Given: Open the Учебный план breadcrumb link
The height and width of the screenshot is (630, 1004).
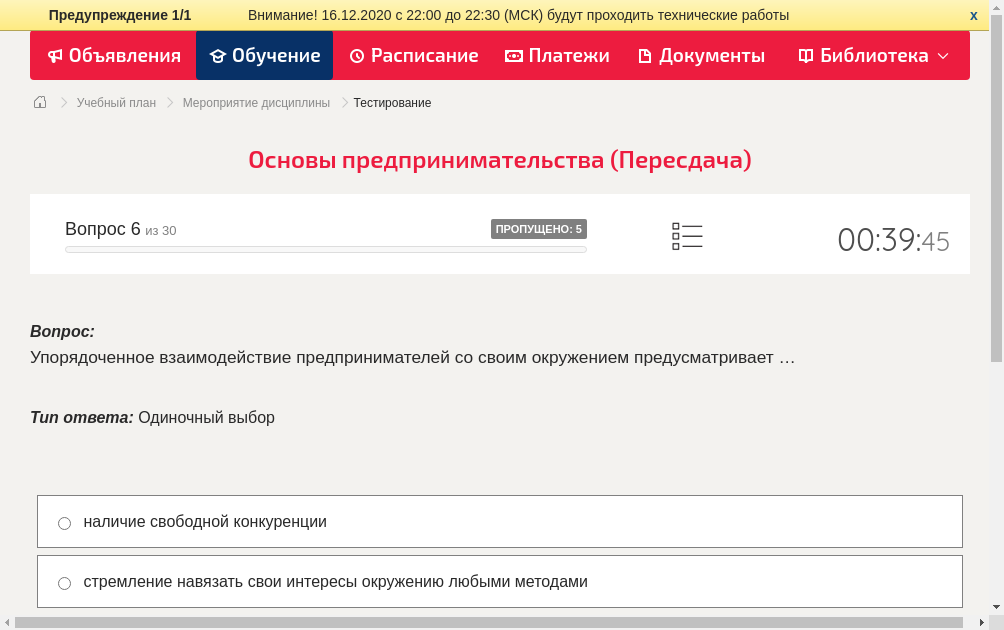Looking at the screenshot, I should pos(115,102).
